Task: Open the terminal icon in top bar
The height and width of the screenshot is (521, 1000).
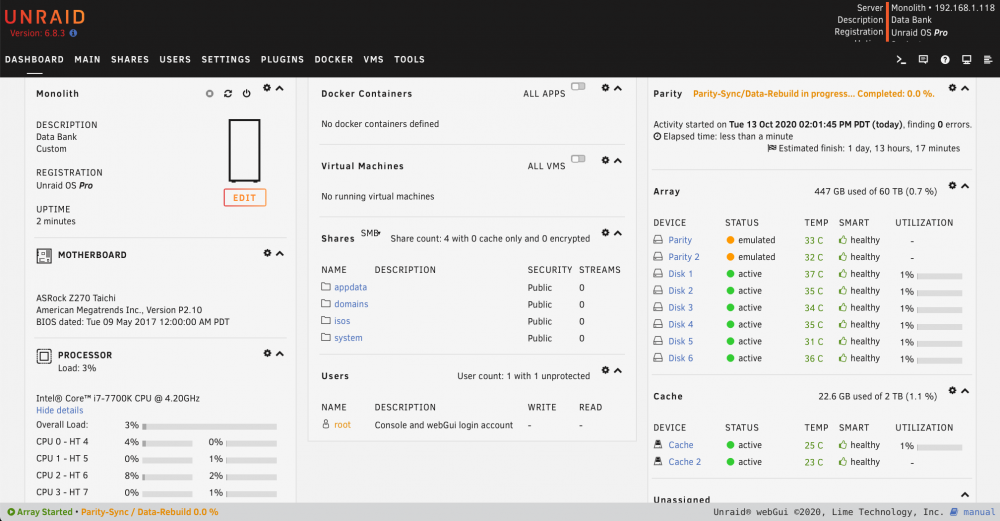Action: (901, 59)
